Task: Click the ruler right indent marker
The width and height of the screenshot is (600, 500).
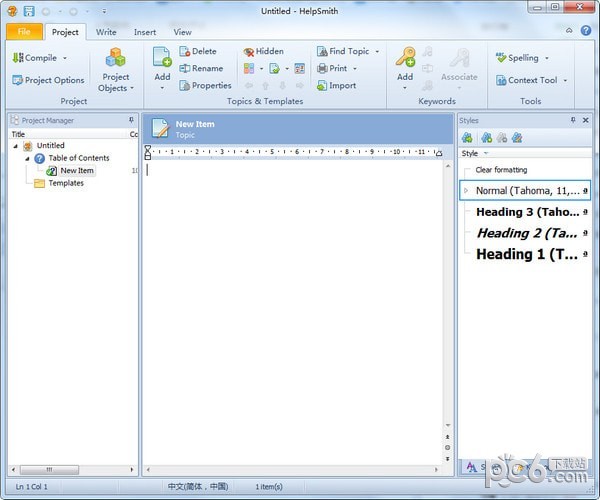Action: pos(439,154)
